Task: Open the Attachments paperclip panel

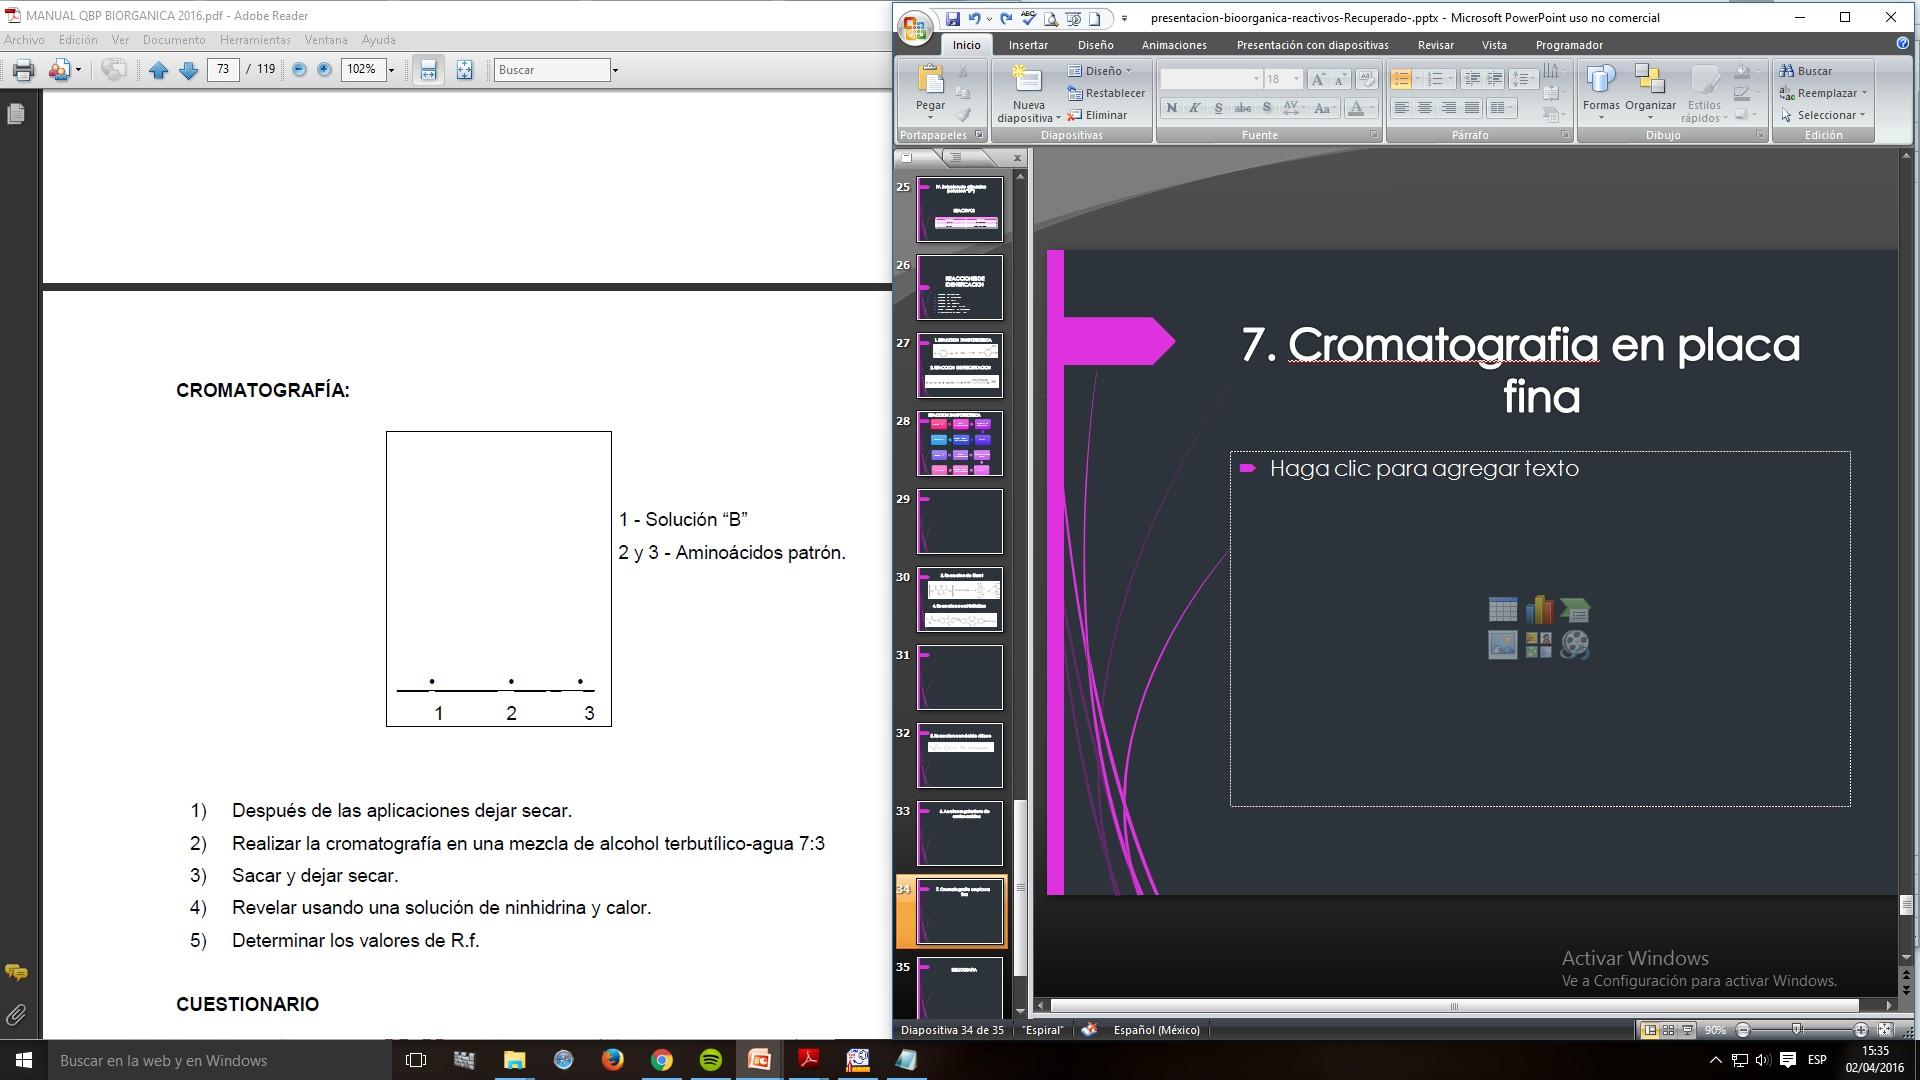Action: point(16,1016)
